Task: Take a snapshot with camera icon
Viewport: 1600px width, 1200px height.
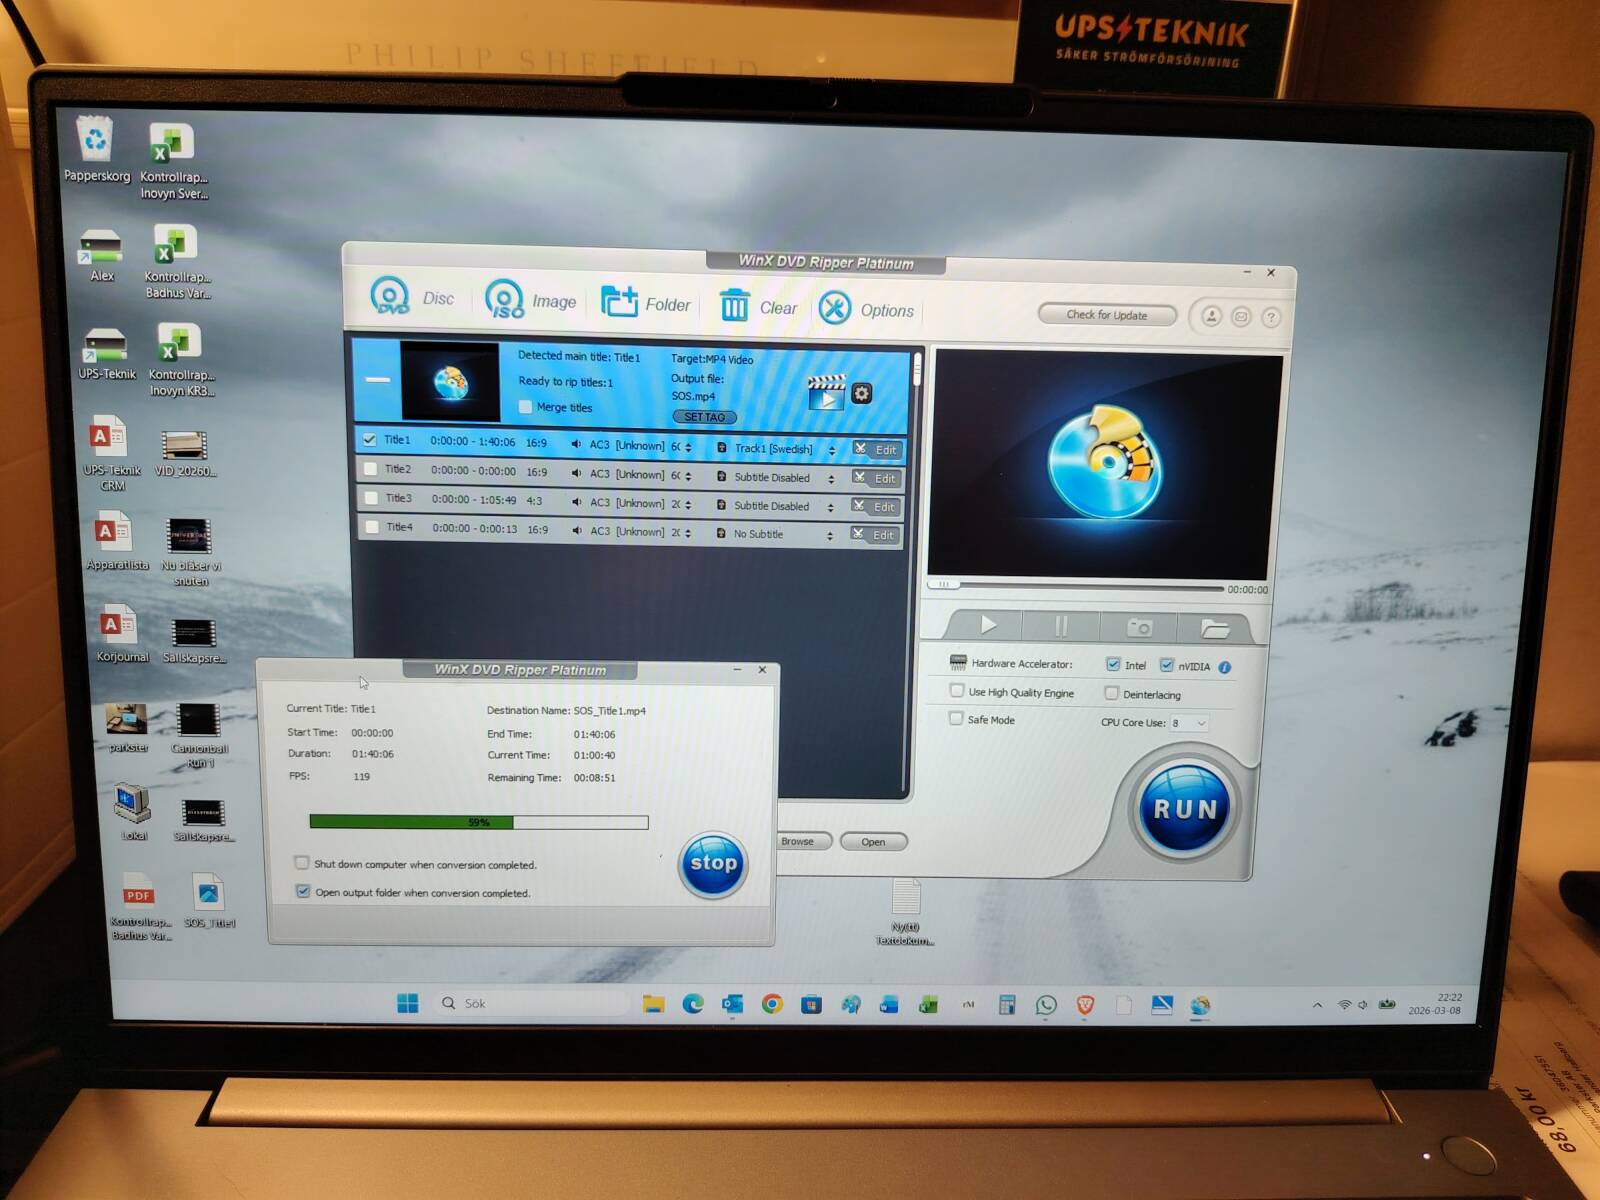Action: click(x=1139, y=627)
